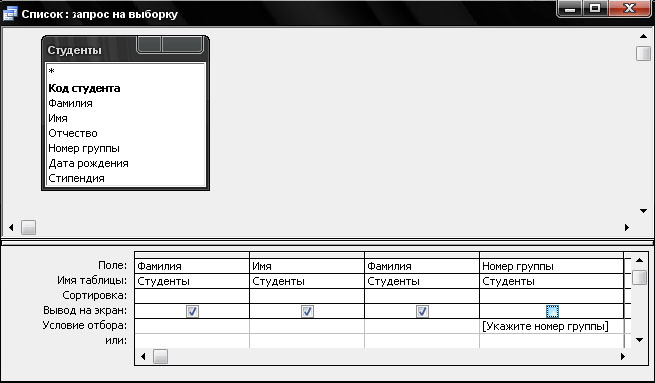Click Поле cell containing Номер группы

pyautogui.click(x=551, y=266)
